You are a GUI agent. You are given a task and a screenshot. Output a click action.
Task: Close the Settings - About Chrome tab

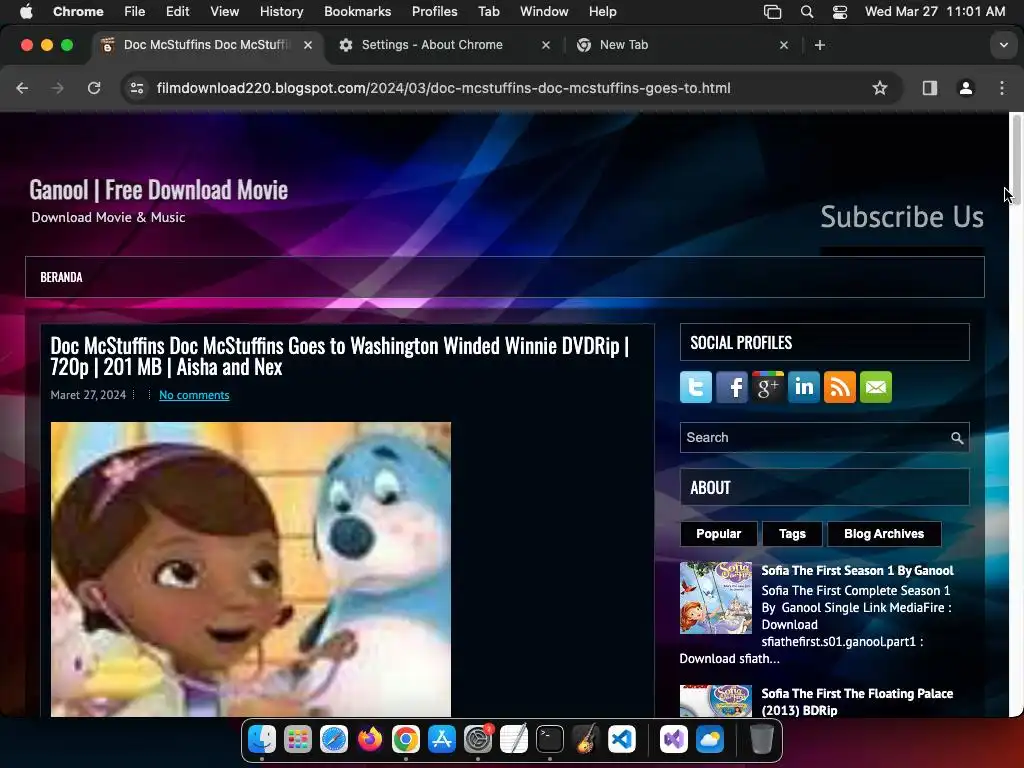click(546, 45)
